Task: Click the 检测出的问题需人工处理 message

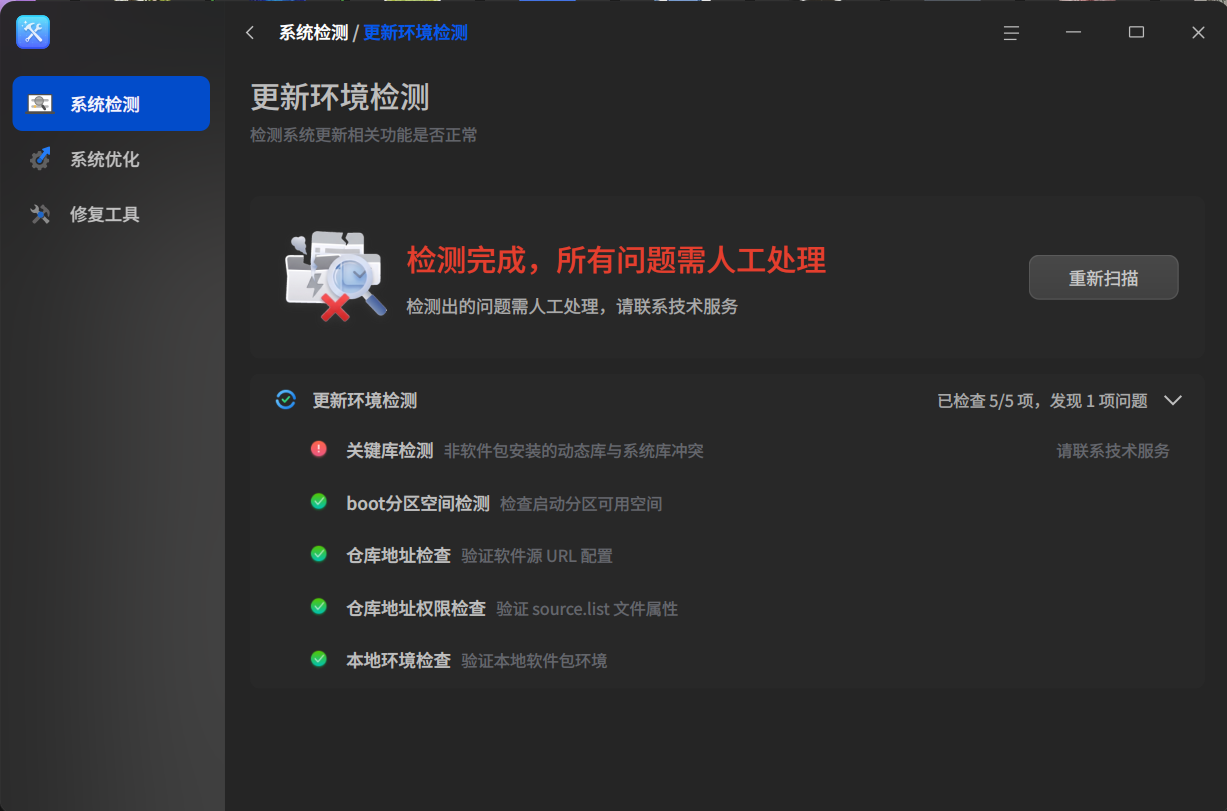Action: pos(572,307)
